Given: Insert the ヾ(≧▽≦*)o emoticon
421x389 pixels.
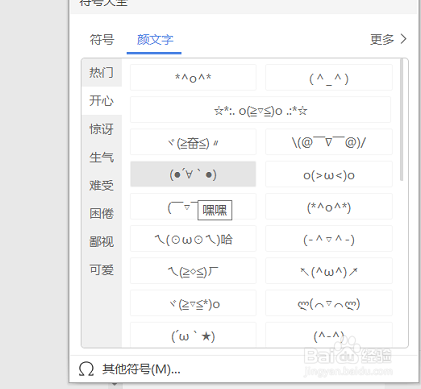Looking at the screenshot, I should (193, 303).
